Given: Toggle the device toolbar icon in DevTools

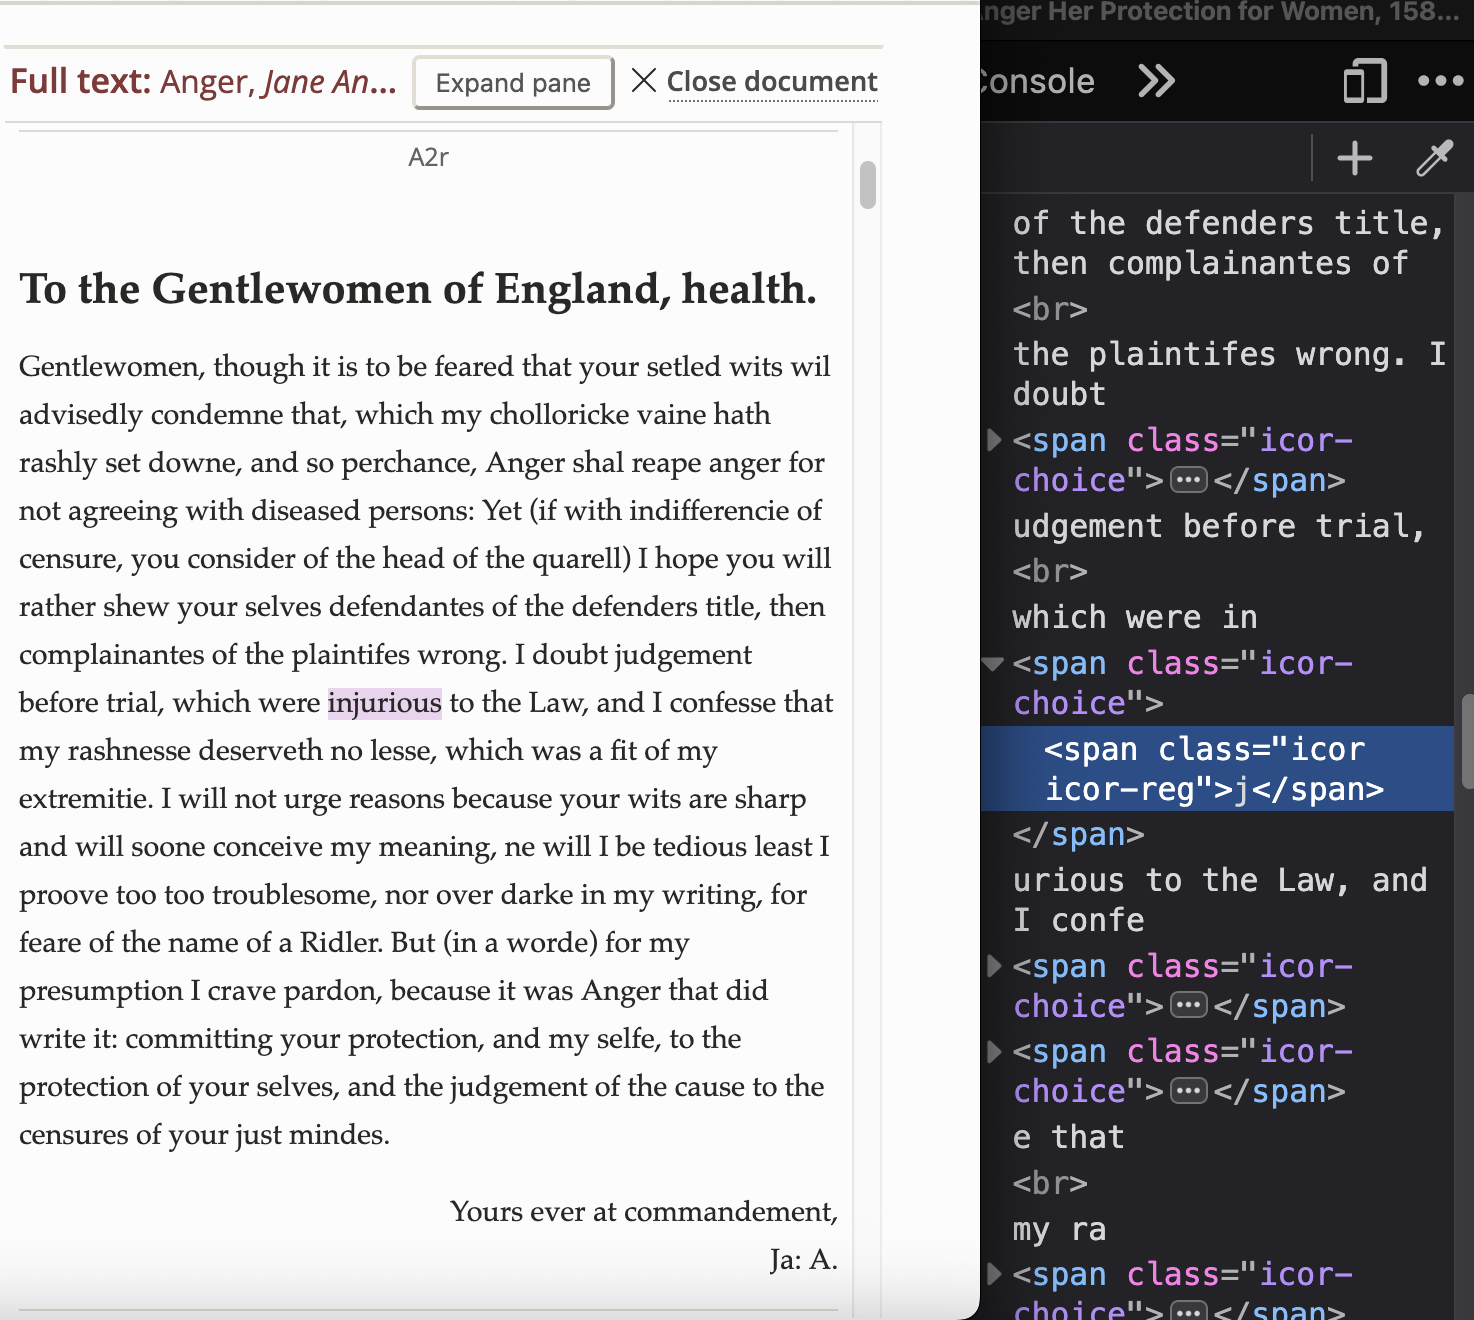Looking at the screenshot, I should (x=1365, y=81).
